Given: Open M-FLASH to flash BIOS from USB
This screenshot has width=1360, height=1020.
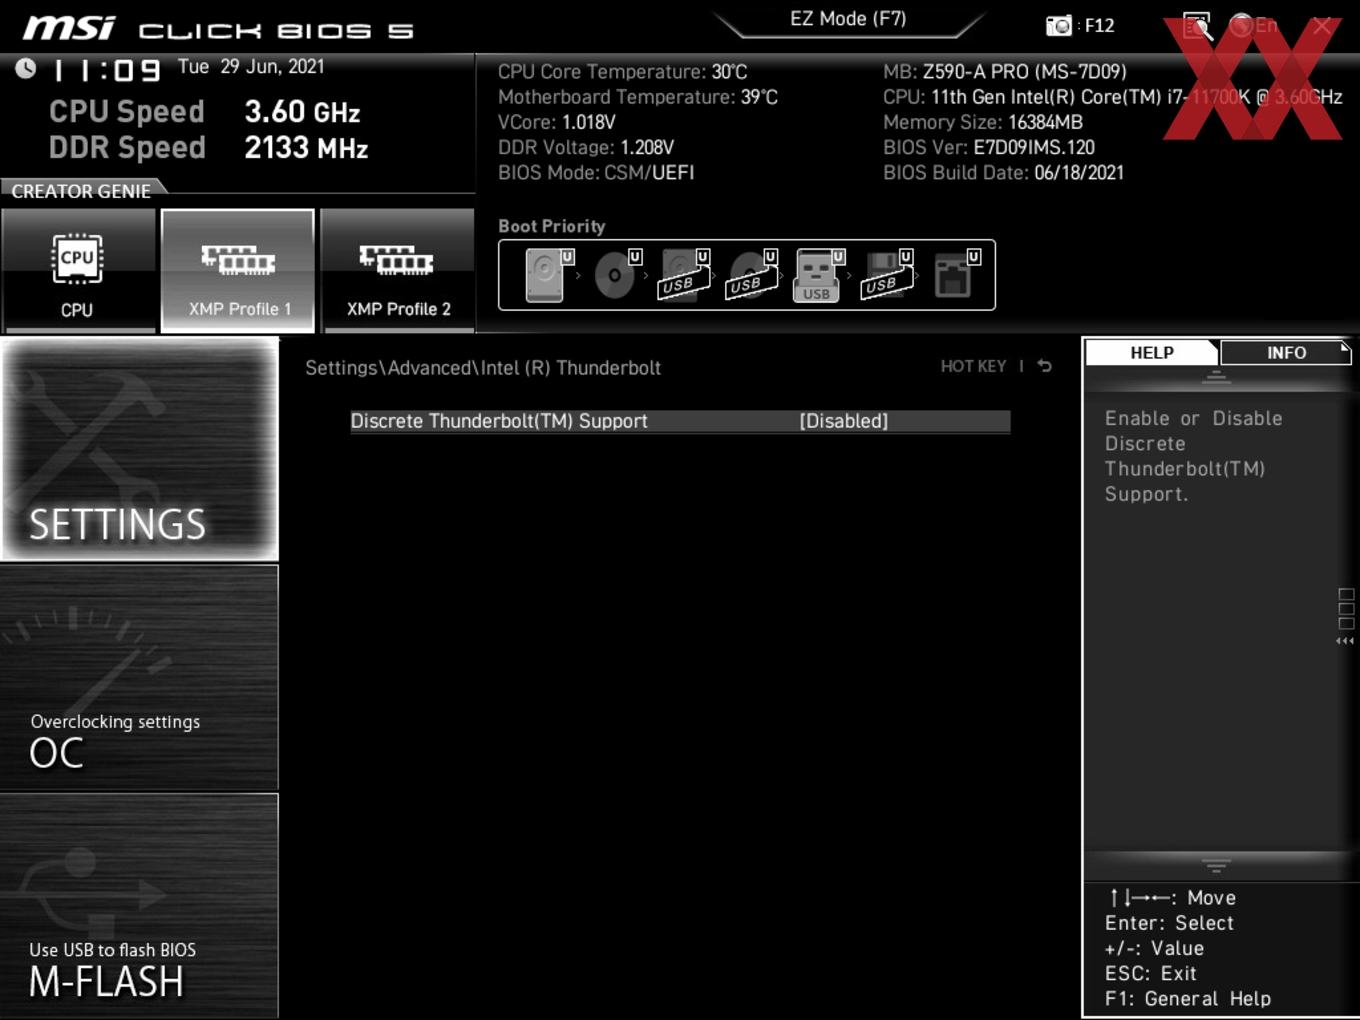Looking at the screenshot, I should (140, 906).
